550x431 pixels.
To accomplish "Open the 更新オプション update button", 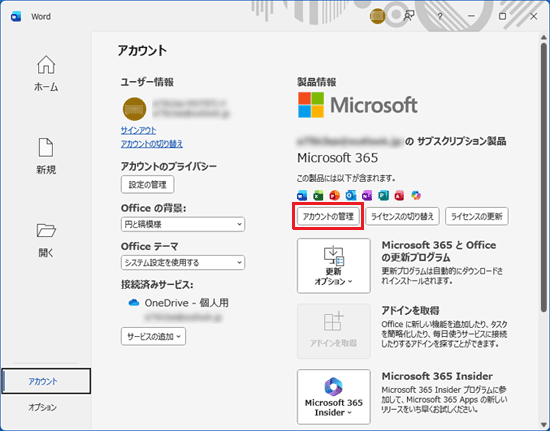I will (x=334, y=266).
